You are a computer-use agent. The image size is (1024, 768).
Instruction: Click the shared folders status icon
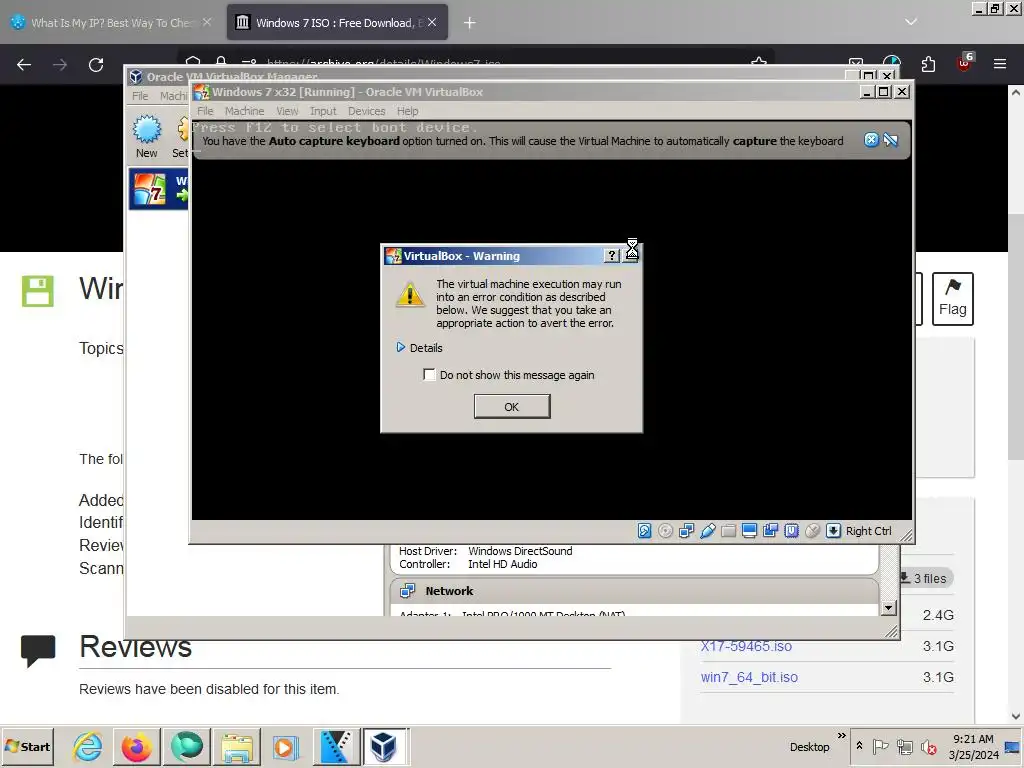pos(728,531)
